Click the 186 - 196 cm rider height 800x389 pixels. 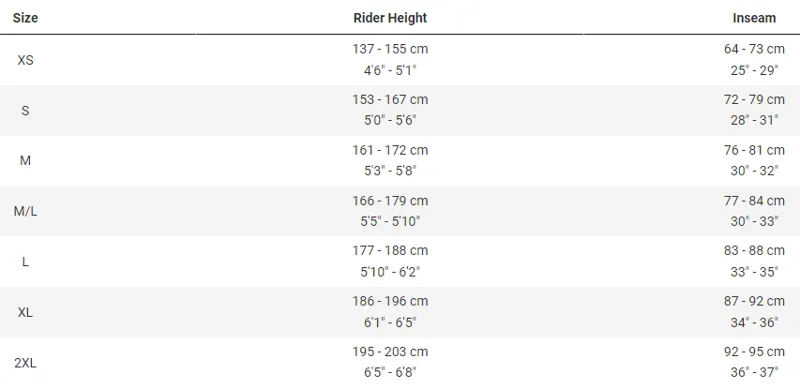[390, 301]
